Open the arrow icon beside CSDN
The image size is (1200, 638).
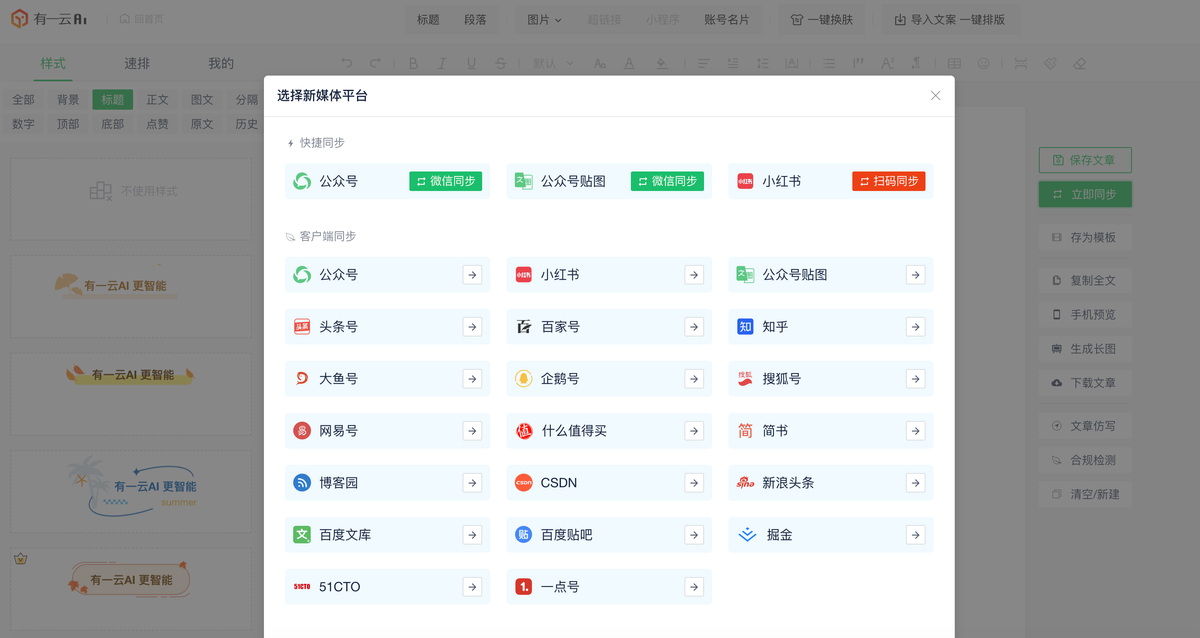pyautogui.click(x=693, y=483)
